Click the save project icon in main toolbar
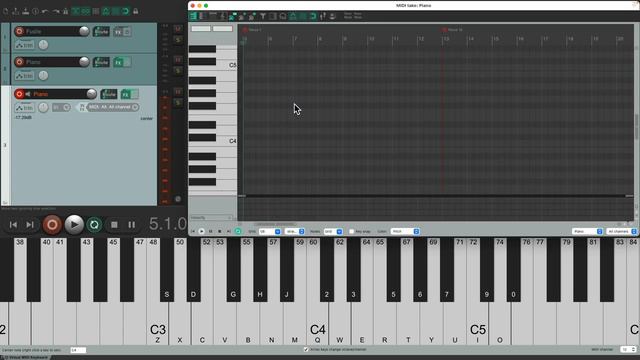Viewport: 640px width, 360px height. 26,11
